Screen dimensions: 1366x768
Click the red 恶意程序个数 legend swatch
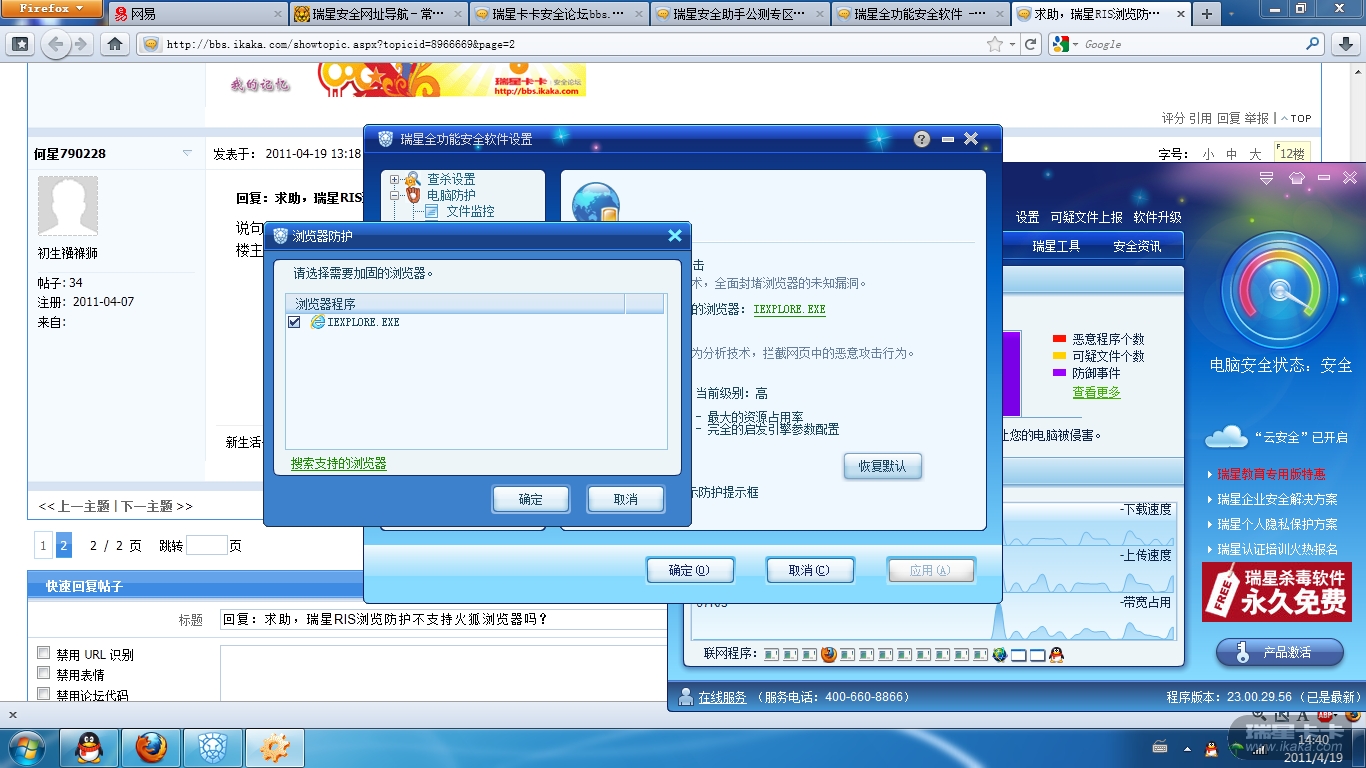1059,339
